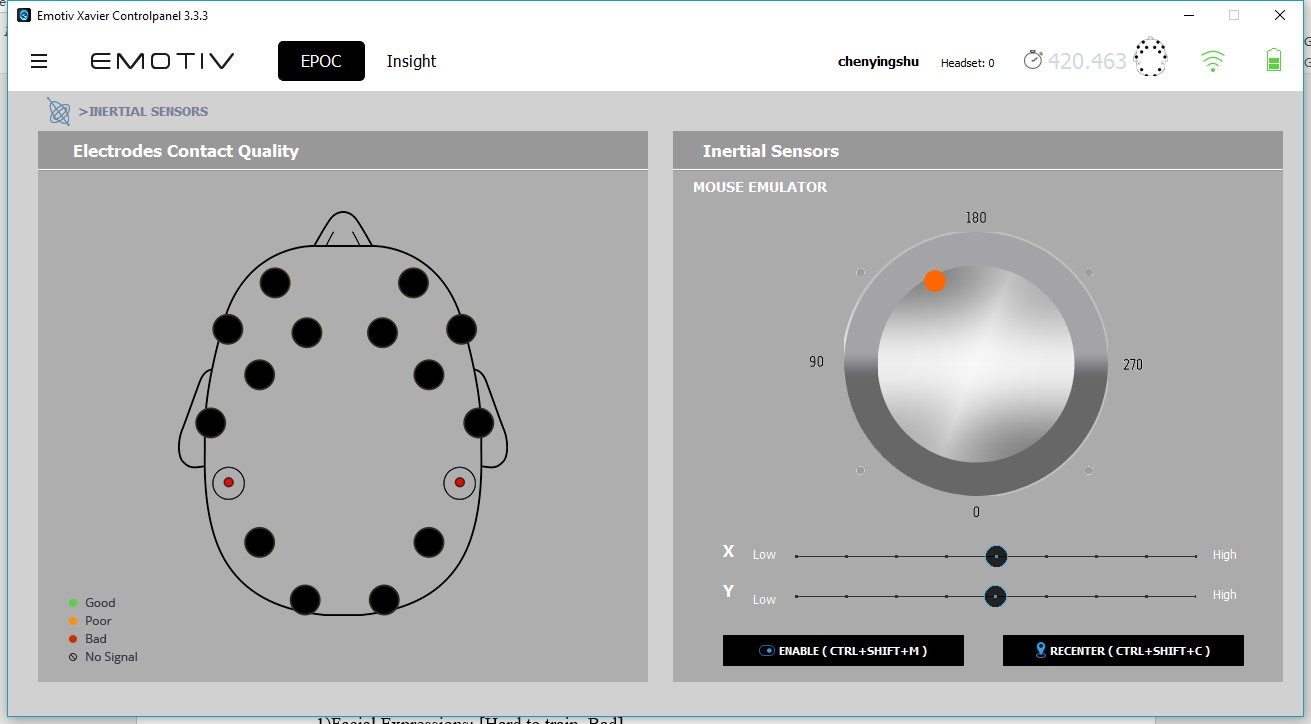
Task: Click the 90 degree label
Action: tap(816, 362)
